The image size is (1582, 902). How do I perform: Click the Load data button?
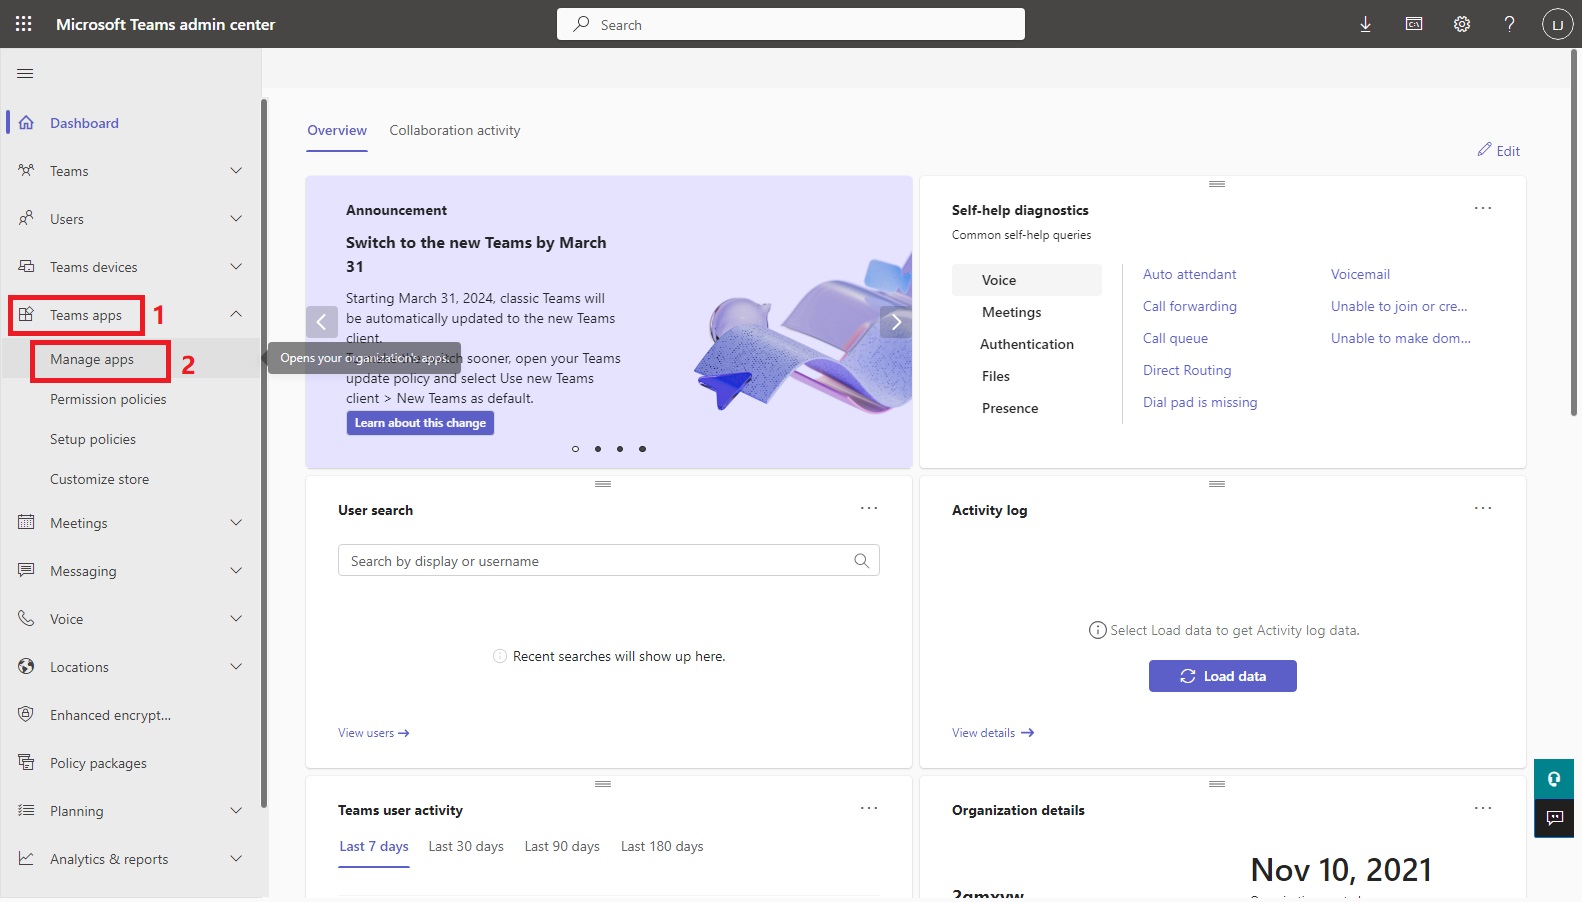[x=1222, y=676]
